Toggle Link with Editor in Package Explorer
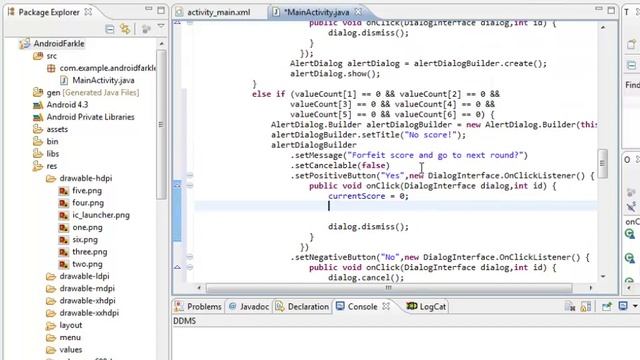 125,29
